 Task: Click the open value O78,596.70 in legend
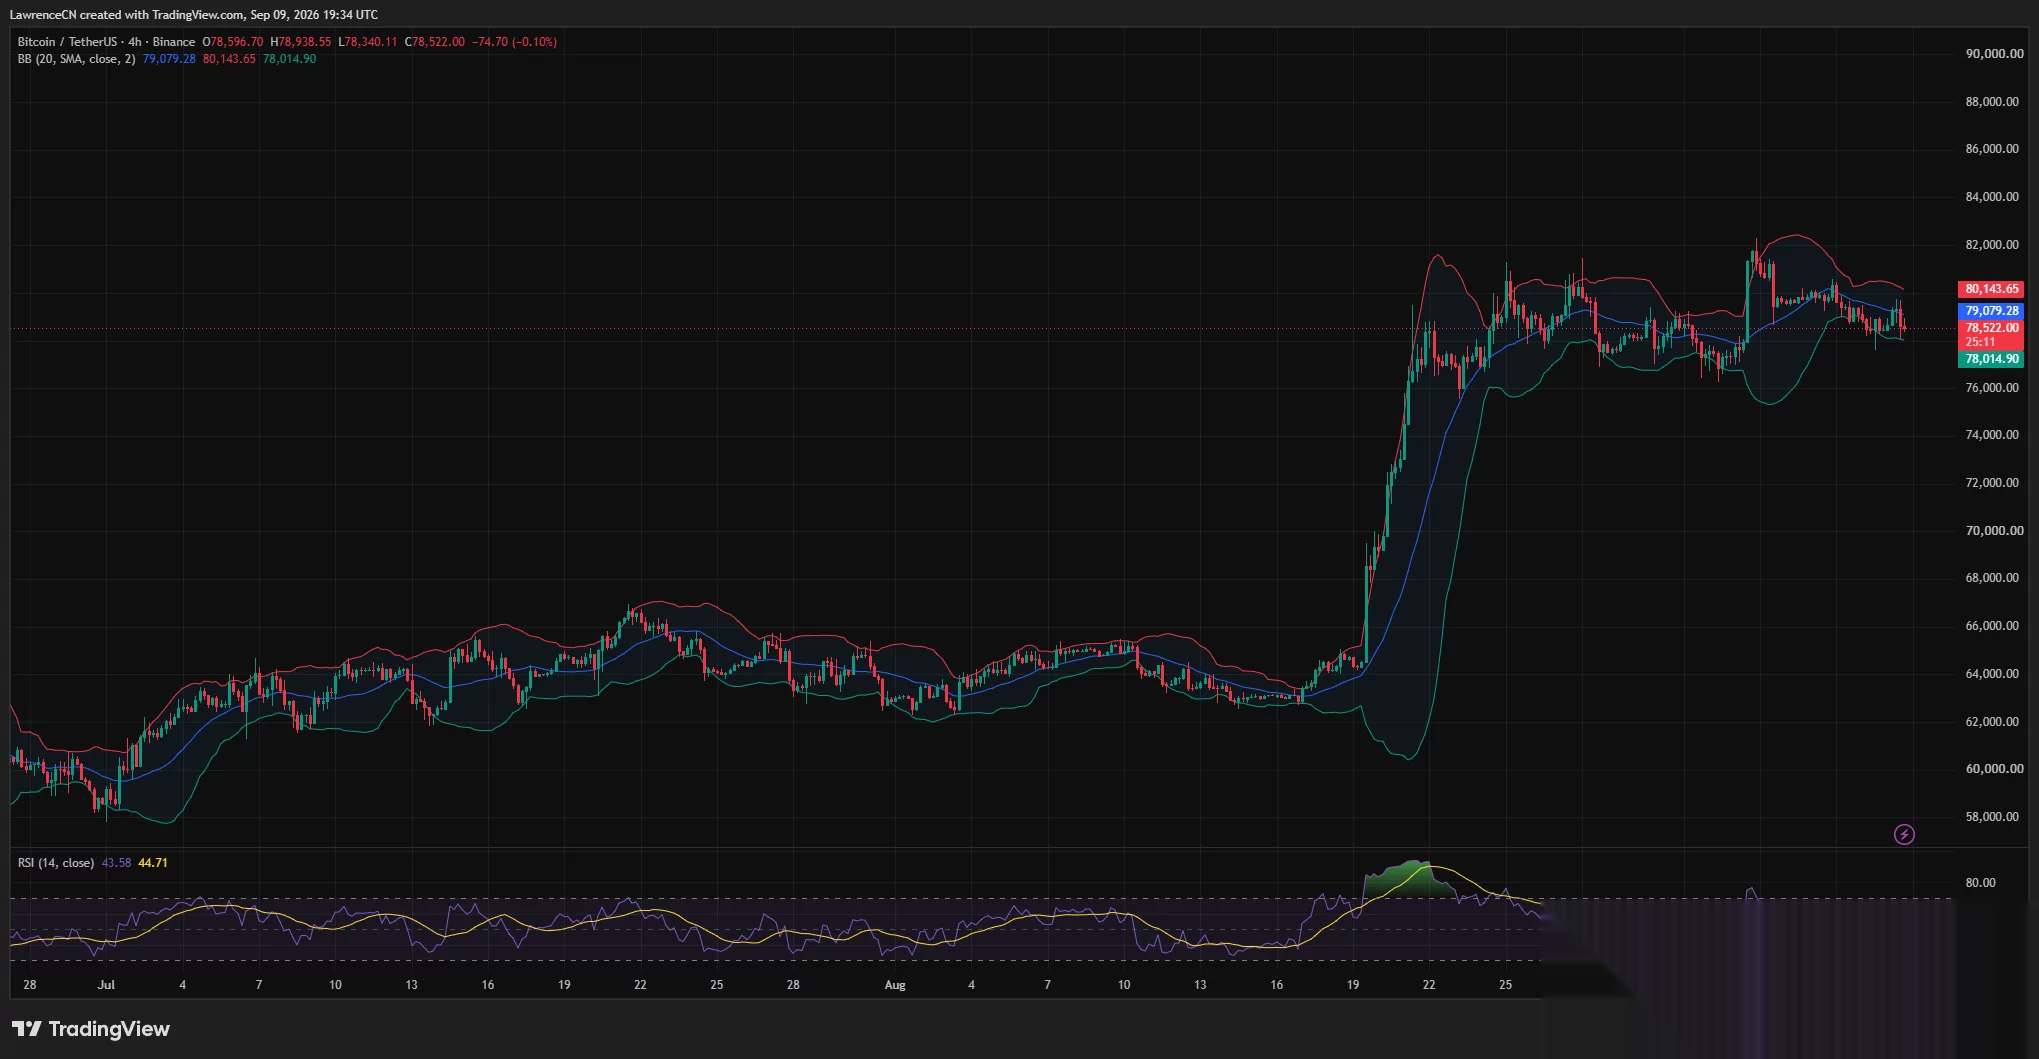pyautogui.click(x=233, y=42)
